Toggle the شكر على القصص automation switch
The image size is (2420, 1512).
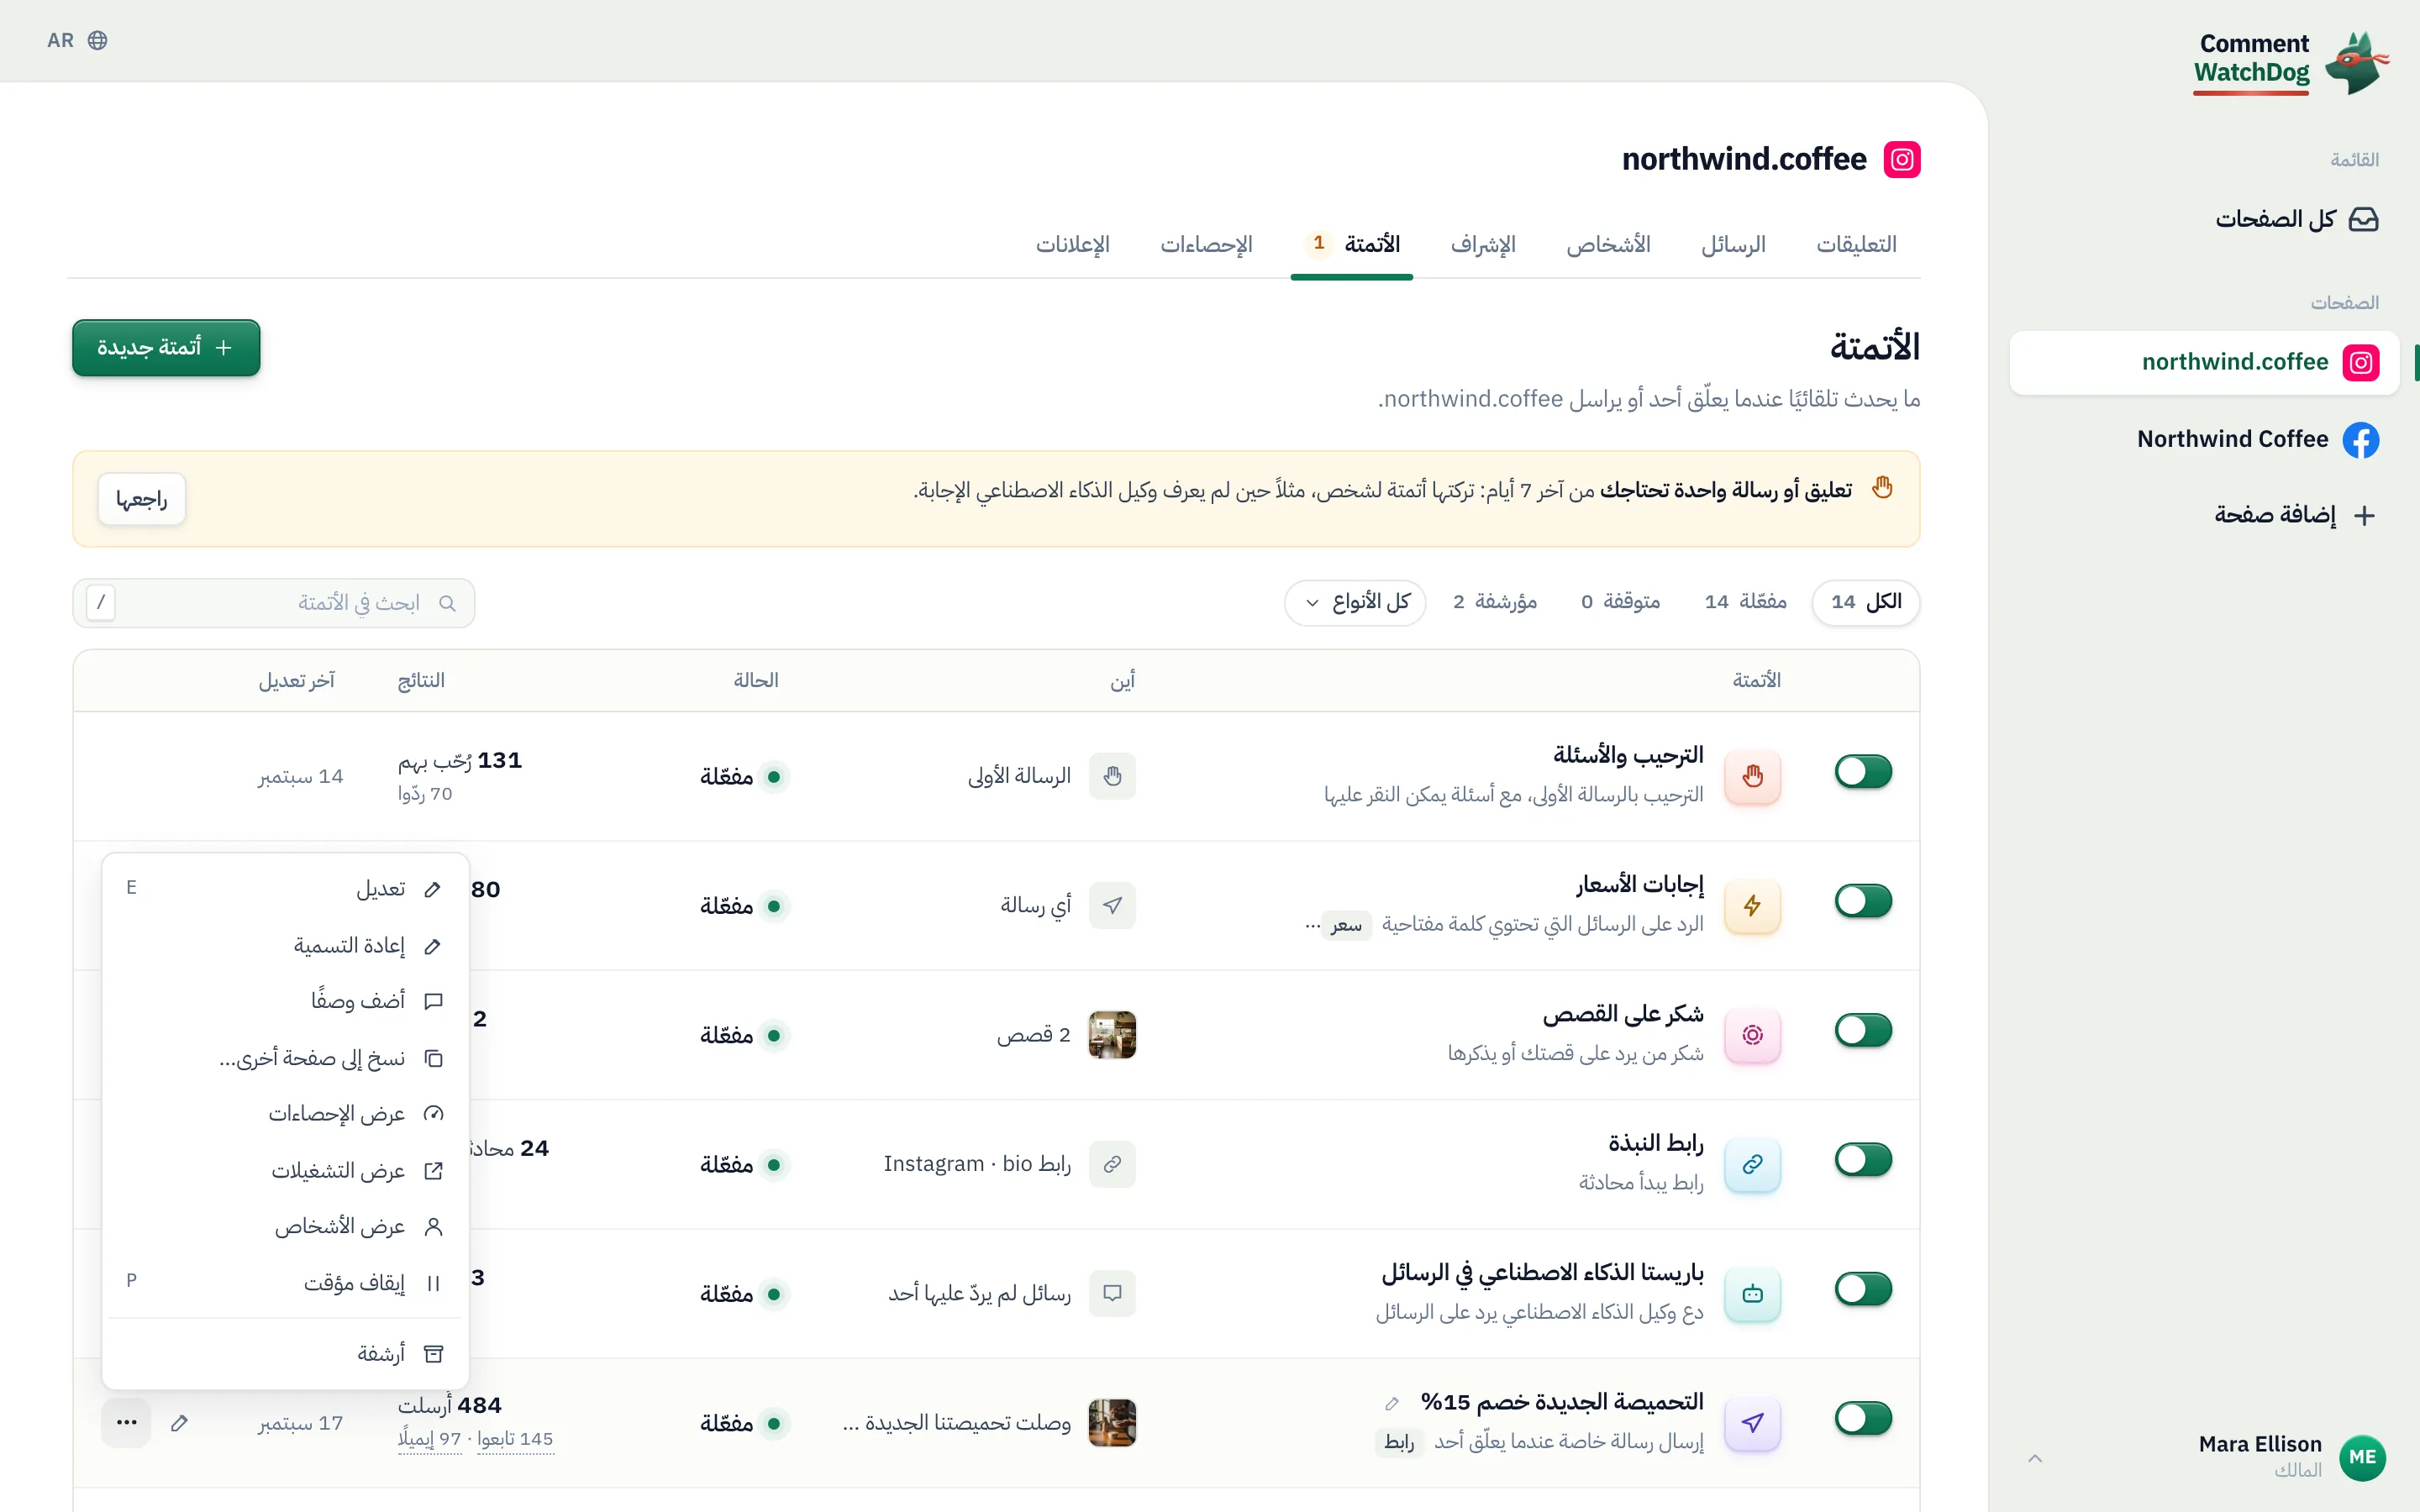click(x=1863, y=1030)
